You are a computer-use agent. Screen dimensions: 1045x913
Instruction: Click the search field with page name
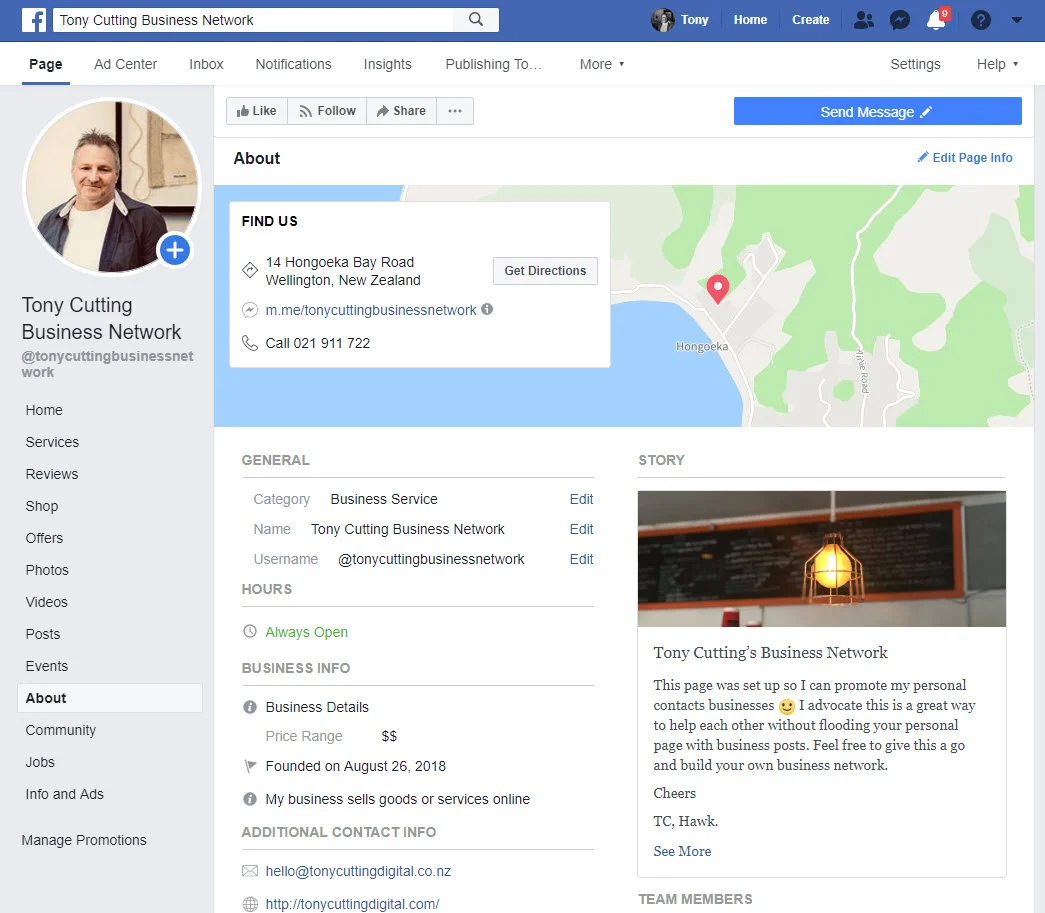coord(253,19)
